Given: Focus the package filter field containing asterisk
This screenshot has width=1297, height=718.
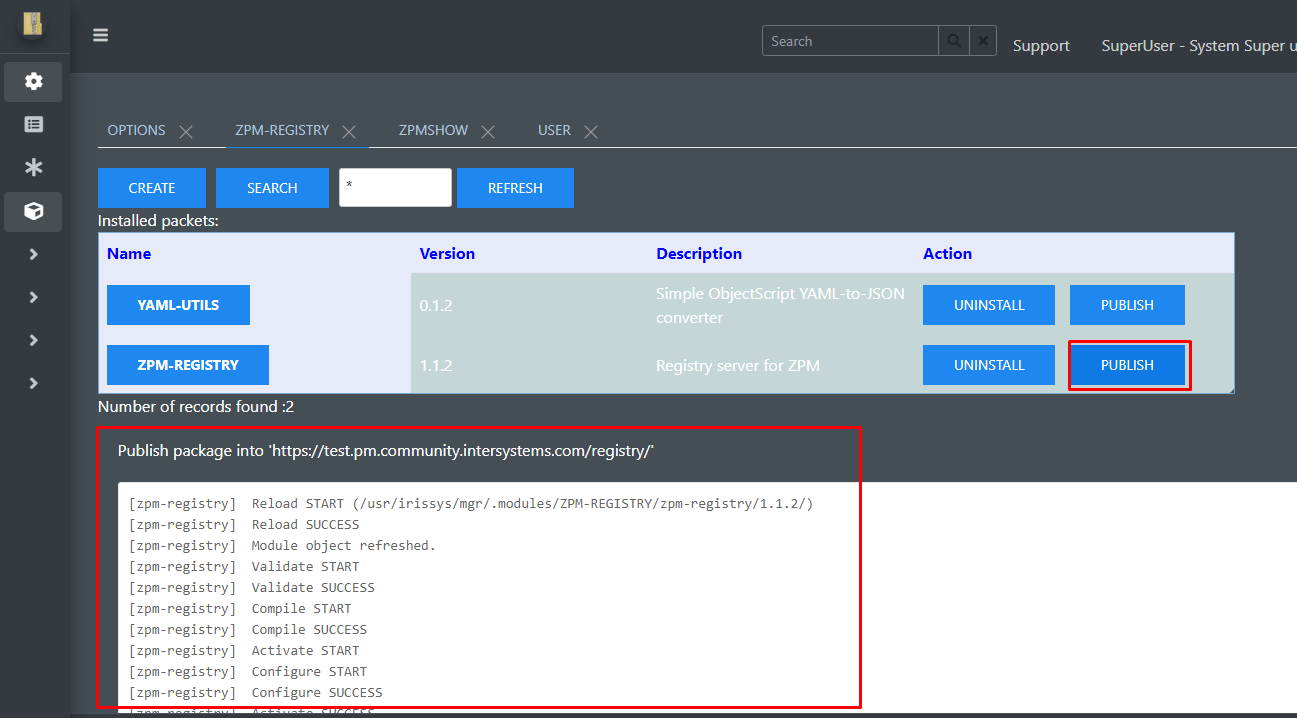Looking at the screenshot, I should tap(395, 188).
